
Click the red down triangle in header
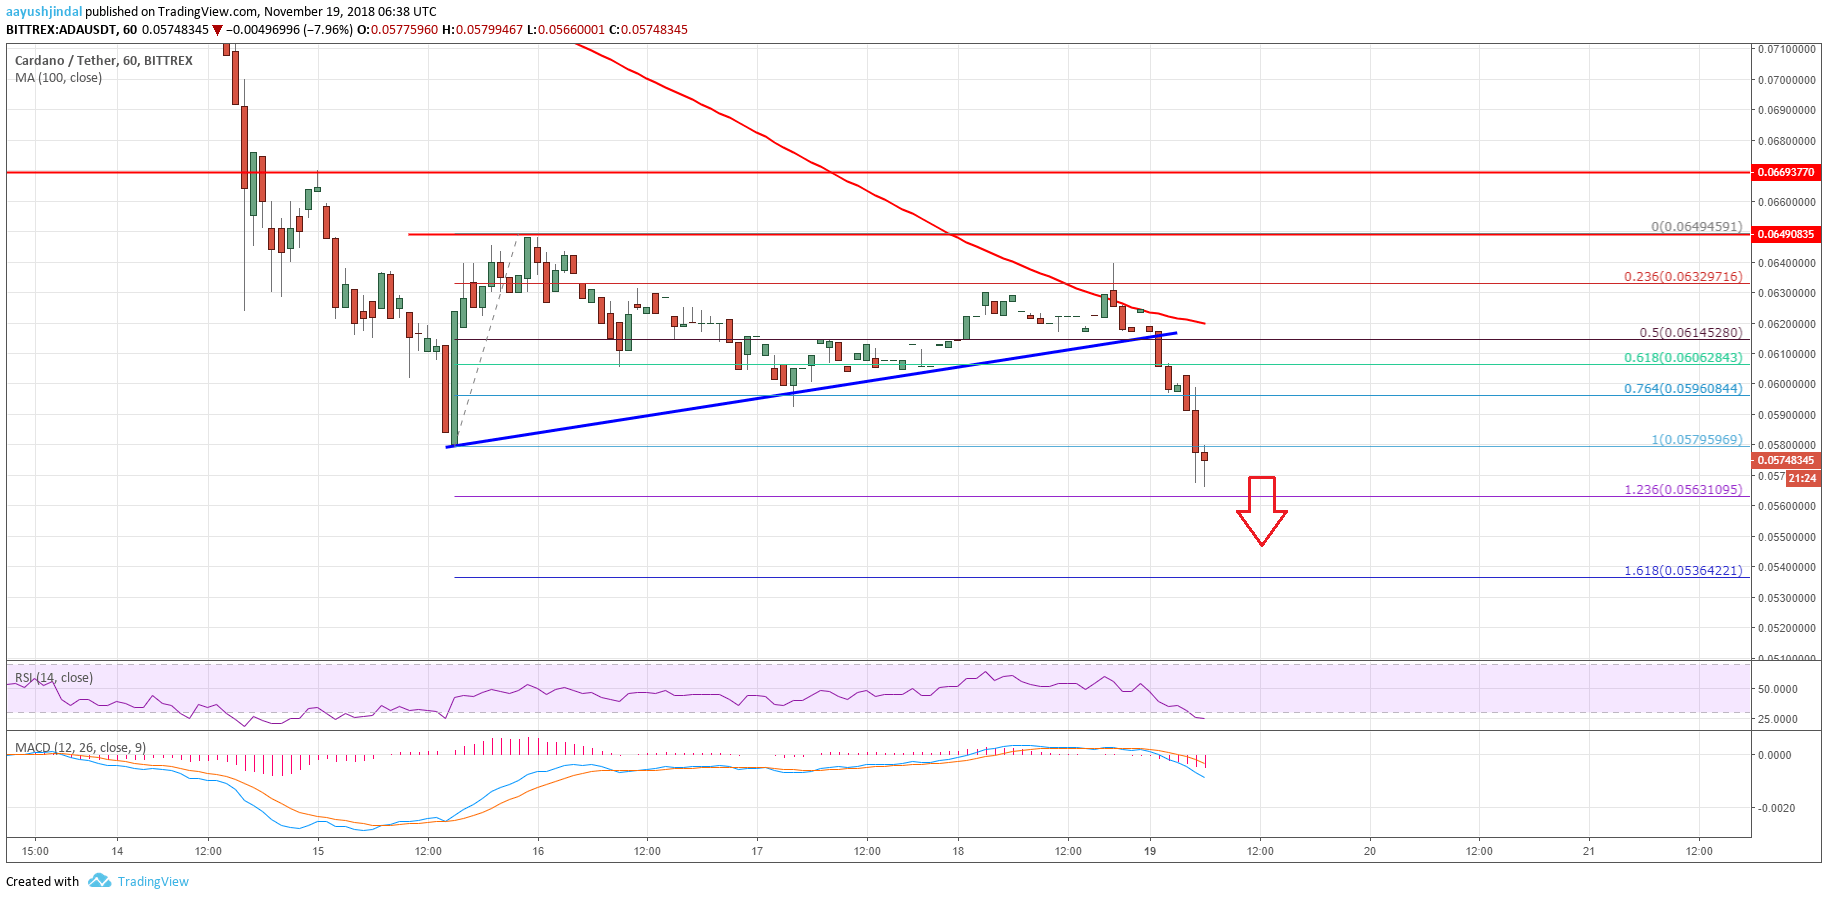coord(217,30)
